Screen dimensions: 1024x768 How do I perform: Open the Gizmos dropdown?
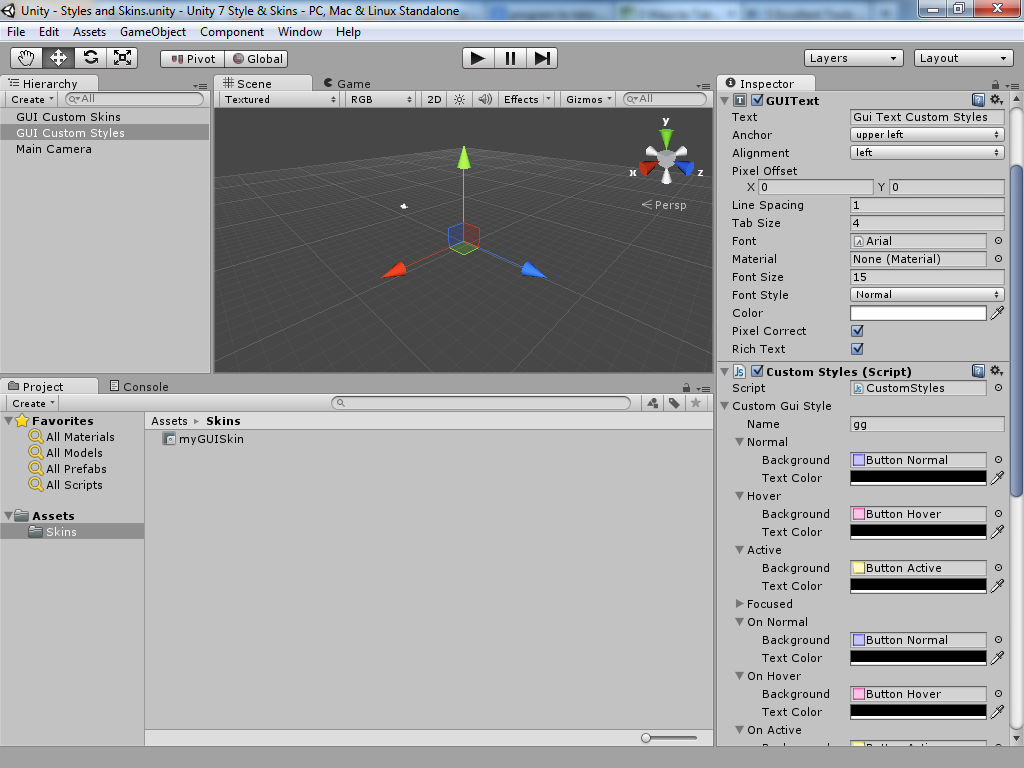pyautogui.click(x=588, y=99)
